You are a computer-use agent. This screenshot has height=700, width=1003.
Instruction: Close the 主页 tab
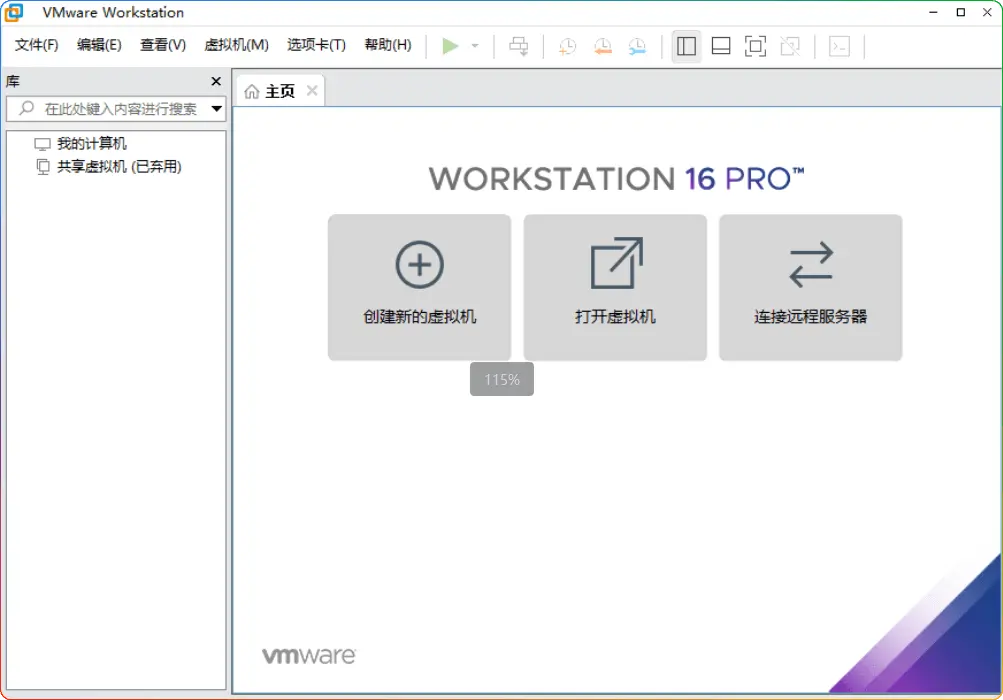[312, 91]
